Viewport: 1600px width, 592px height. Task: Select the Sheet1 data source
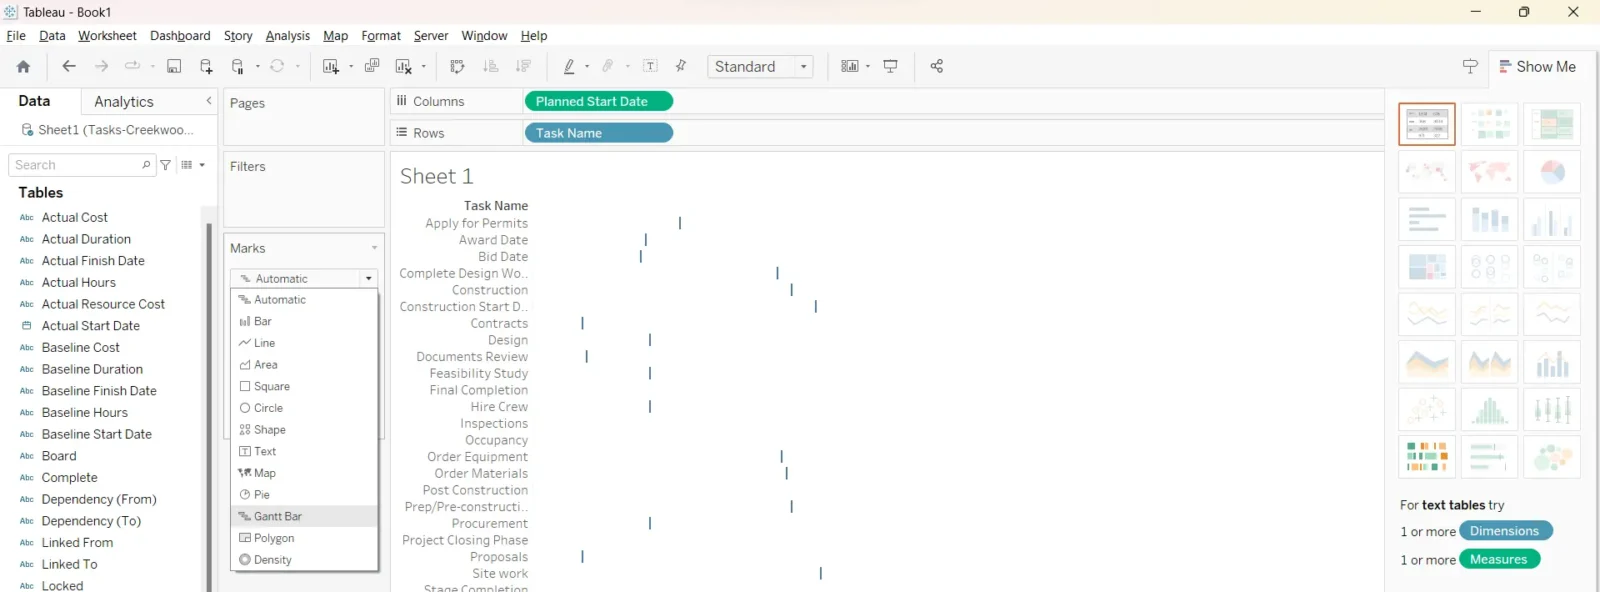(x=108, y=130)
